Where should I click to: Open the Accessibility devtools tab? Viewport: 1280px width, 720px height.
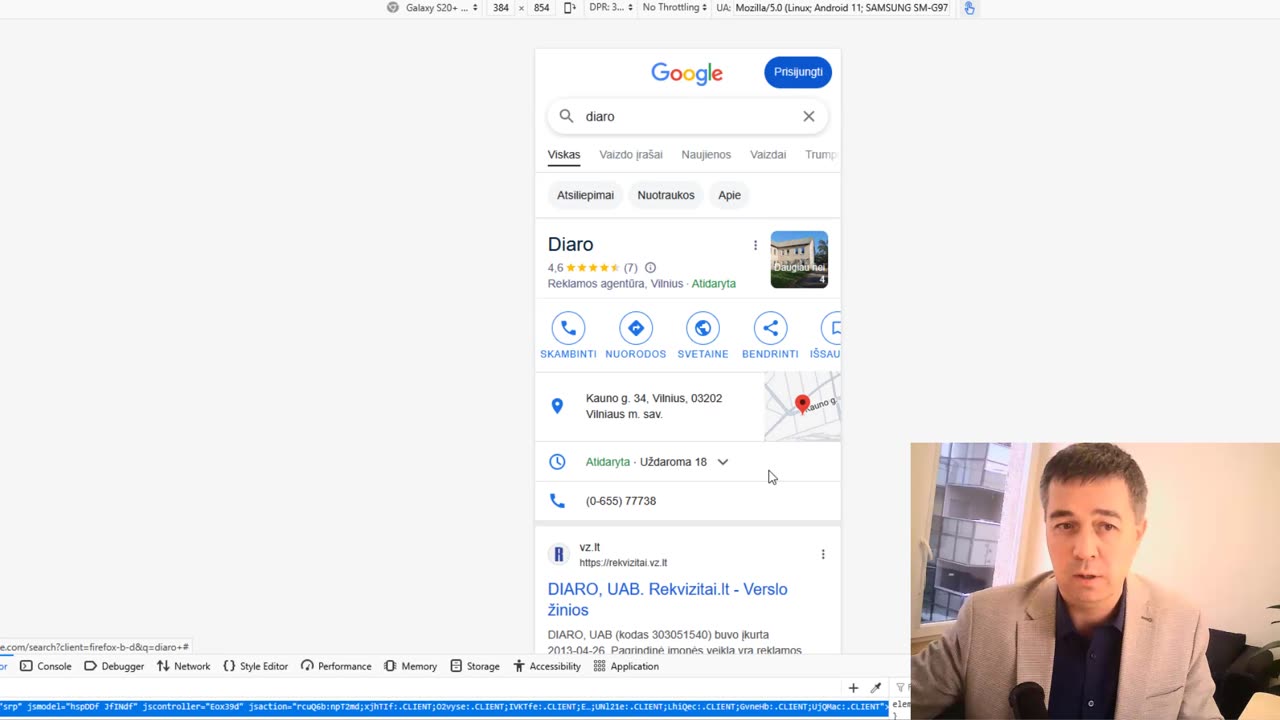[x=547, y=666]
